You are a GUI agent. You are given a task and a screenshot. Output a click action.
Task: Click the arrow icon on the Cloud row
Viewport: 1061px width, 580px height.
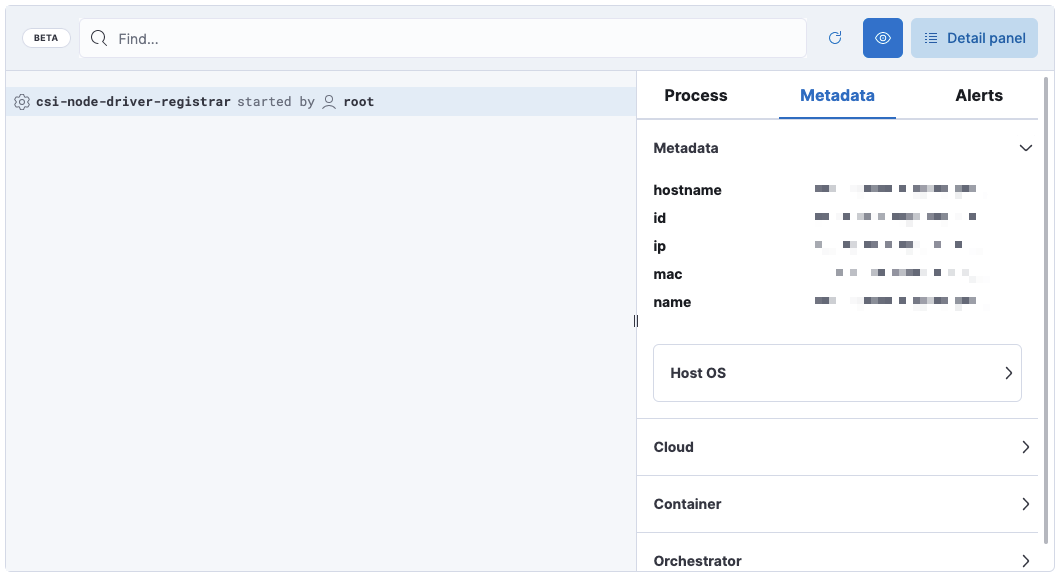pos(1025,447)
